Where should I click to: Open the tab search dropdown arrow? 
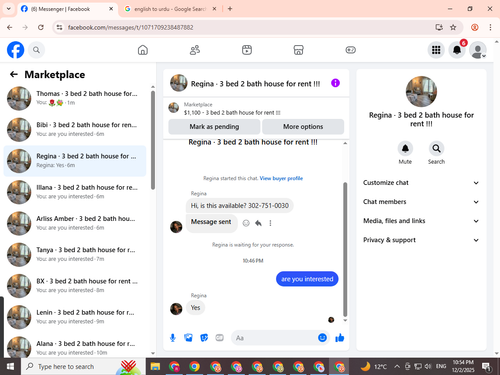click(x=9, y=9)
